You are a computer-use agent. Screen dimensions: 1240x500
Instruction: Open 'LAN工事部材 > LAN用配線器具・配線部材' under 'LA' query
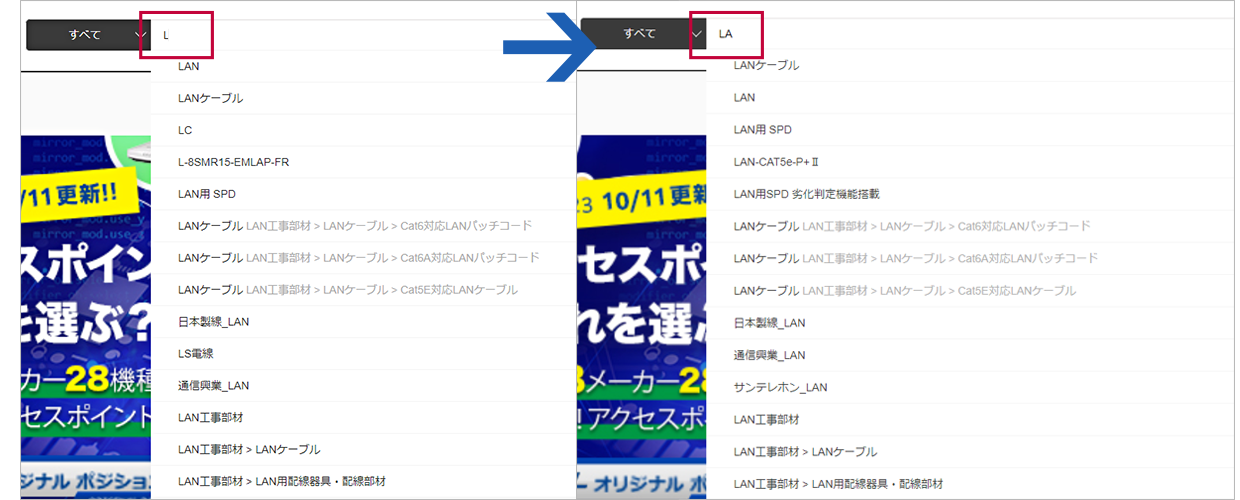[837, 483]
